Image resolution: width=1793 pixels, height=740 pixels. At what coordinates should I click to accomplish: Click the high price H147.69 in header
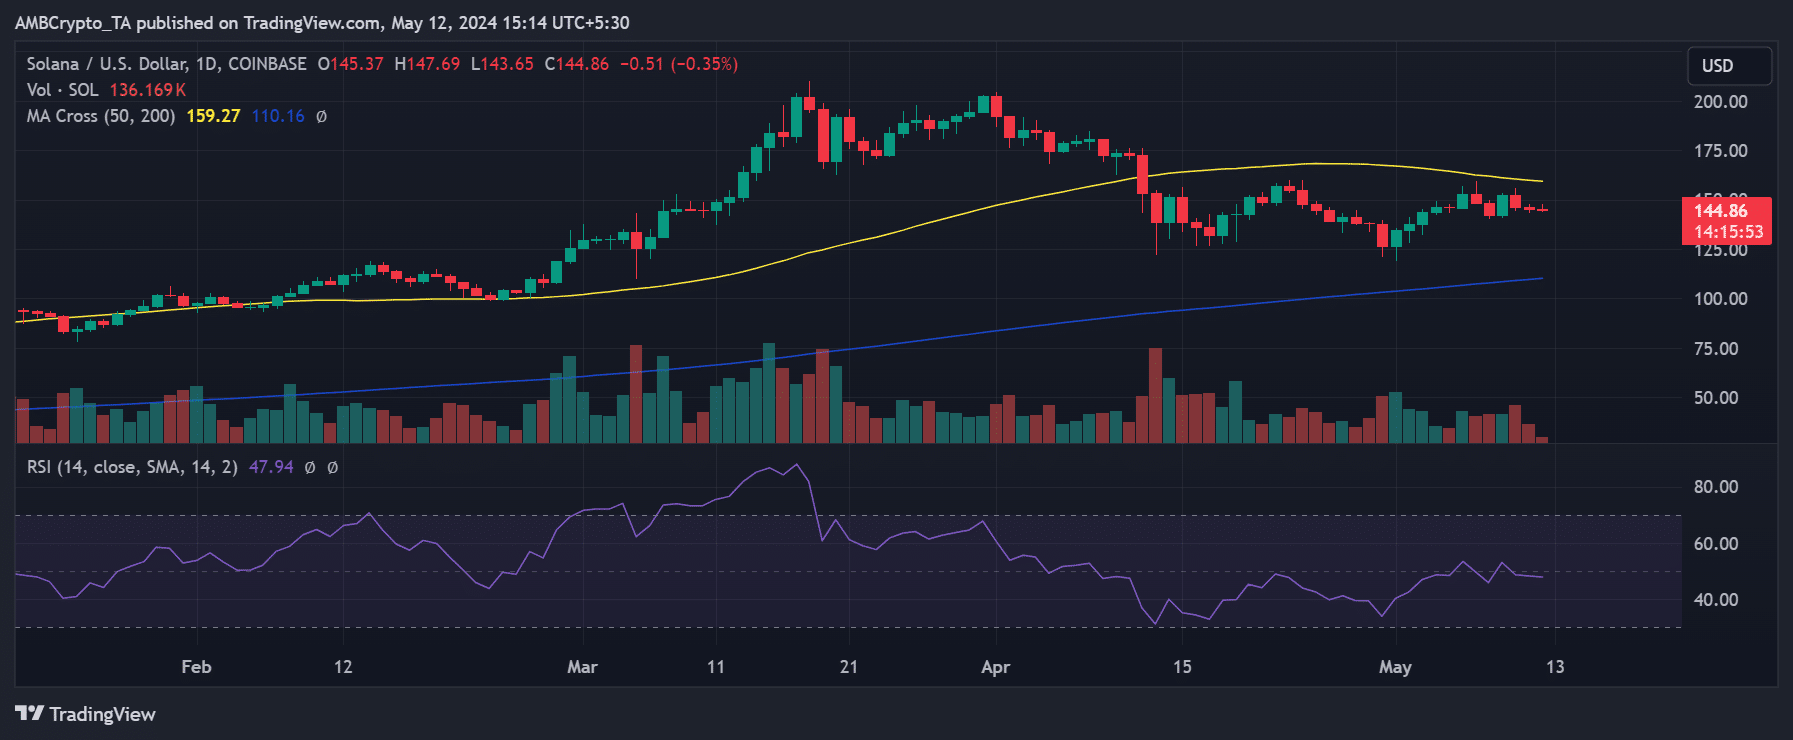coord(427,64)
